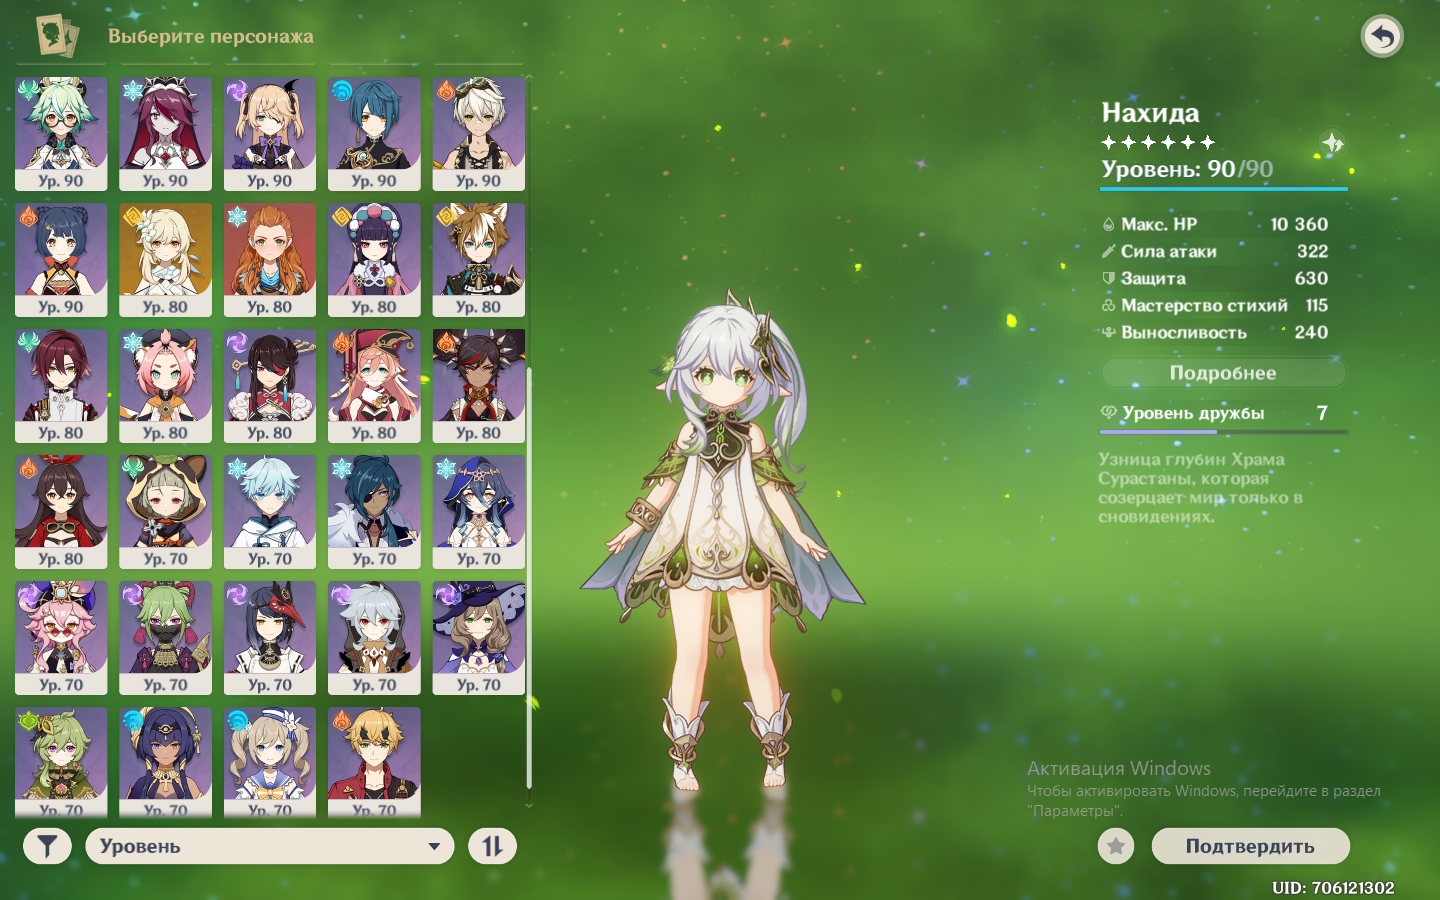1440x900 pixels.
Task: Choose Kuki Shinobu, masked green-haired girl
Action: coord(165,638)
